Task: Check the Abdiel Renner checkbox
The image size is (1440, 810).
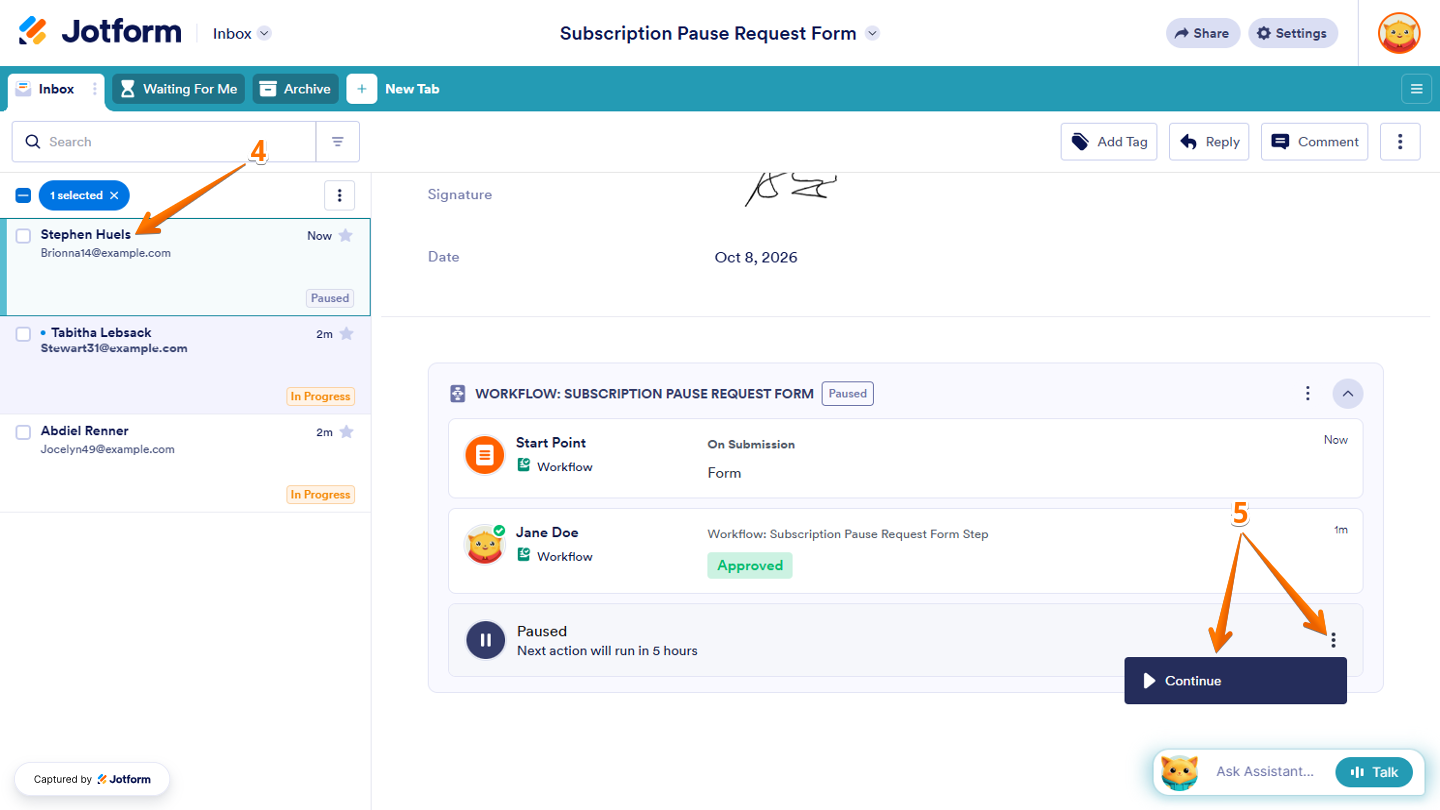Action: click(23, 432)
